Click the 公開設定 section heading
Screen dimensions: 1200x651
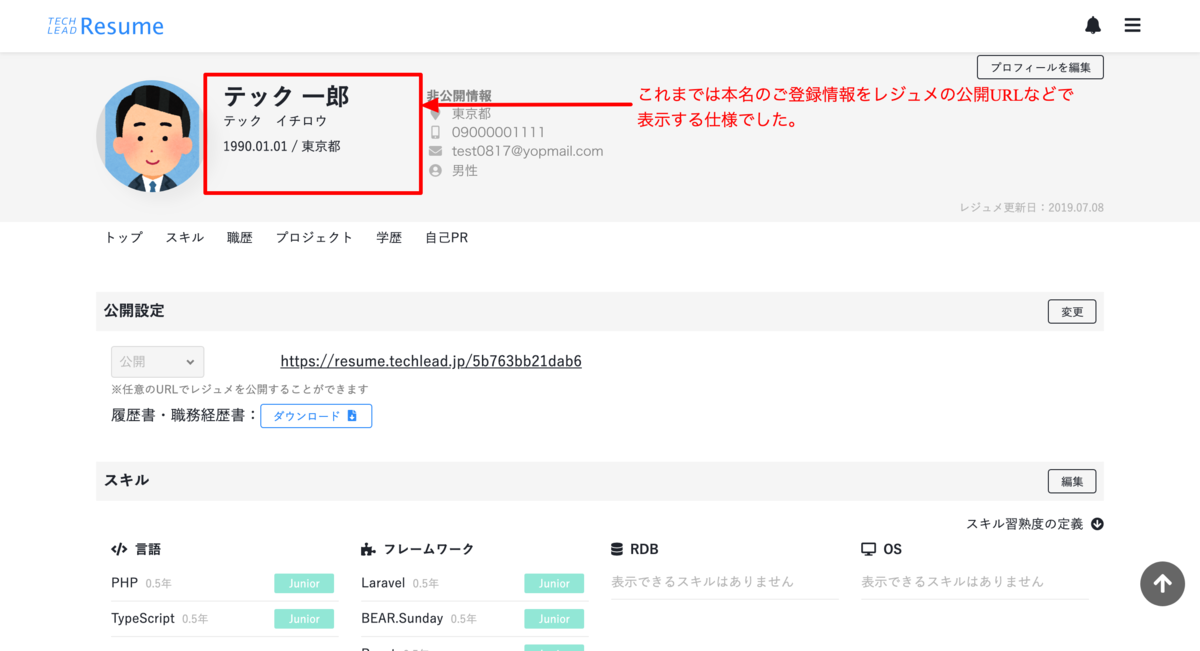[x=134, y=311]
